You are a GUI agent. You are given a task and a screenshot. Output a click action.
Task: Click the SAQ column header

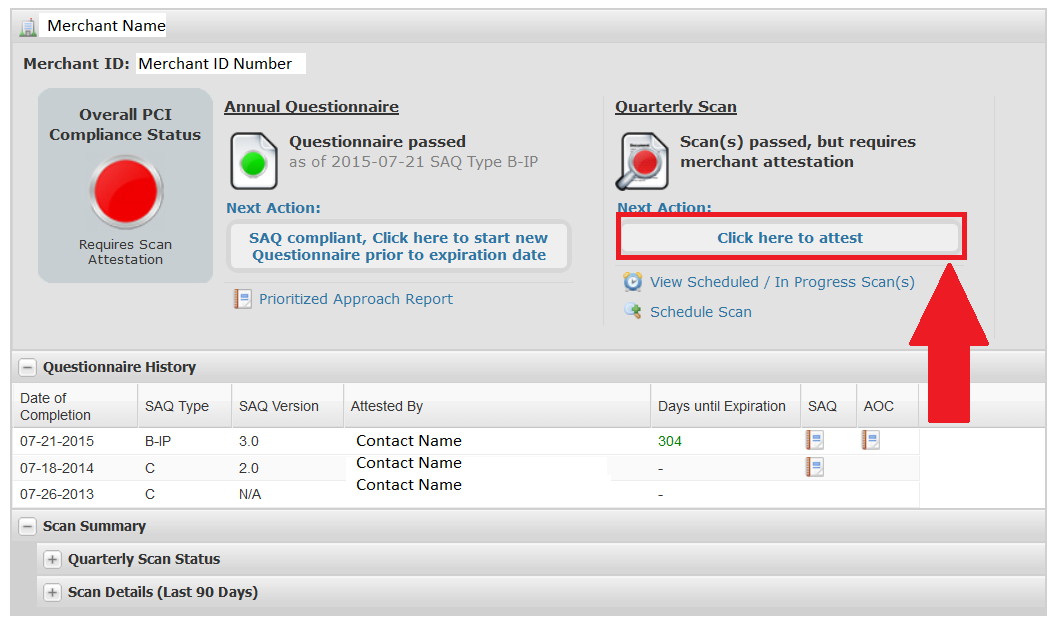(x=829, y=406)
